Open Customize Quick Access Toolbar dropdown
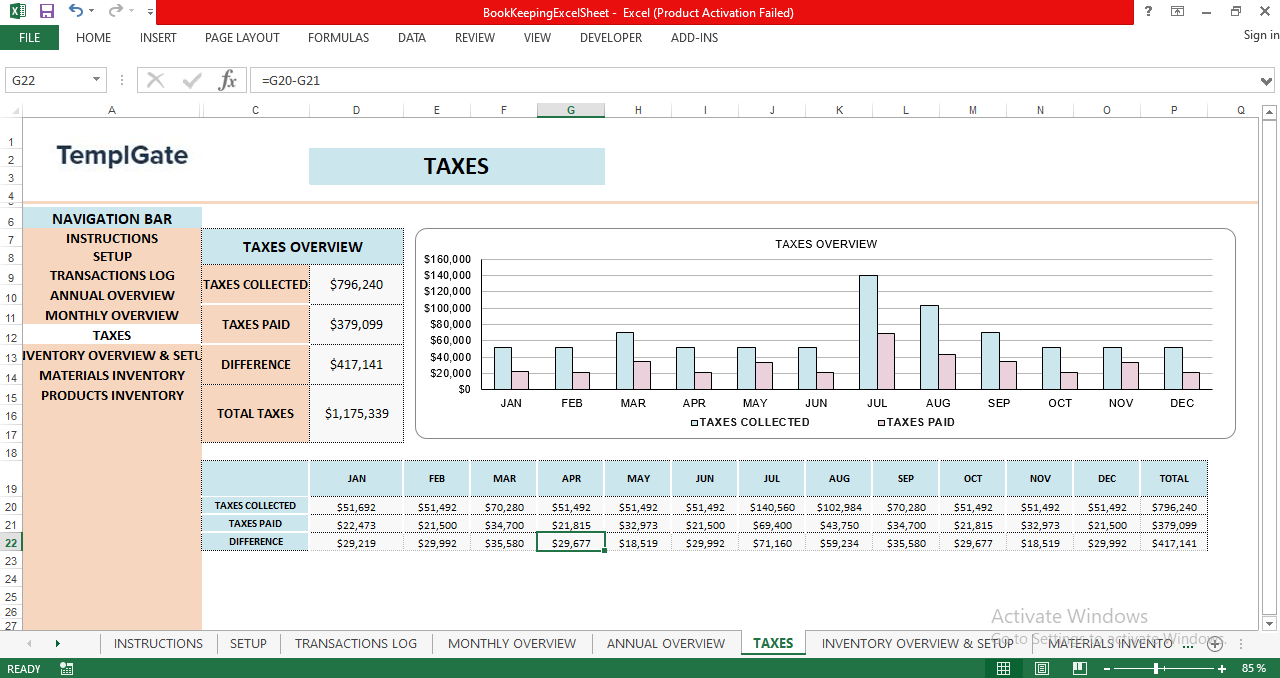The width and height of the screenshot is (1280, 678). click(x=150, y=12)
